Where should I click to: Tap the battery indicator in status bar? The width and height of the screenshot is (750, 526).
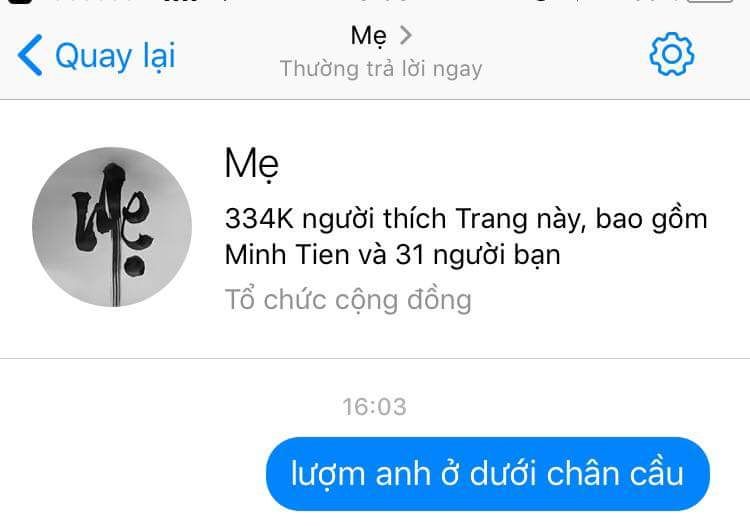(709, 1)
